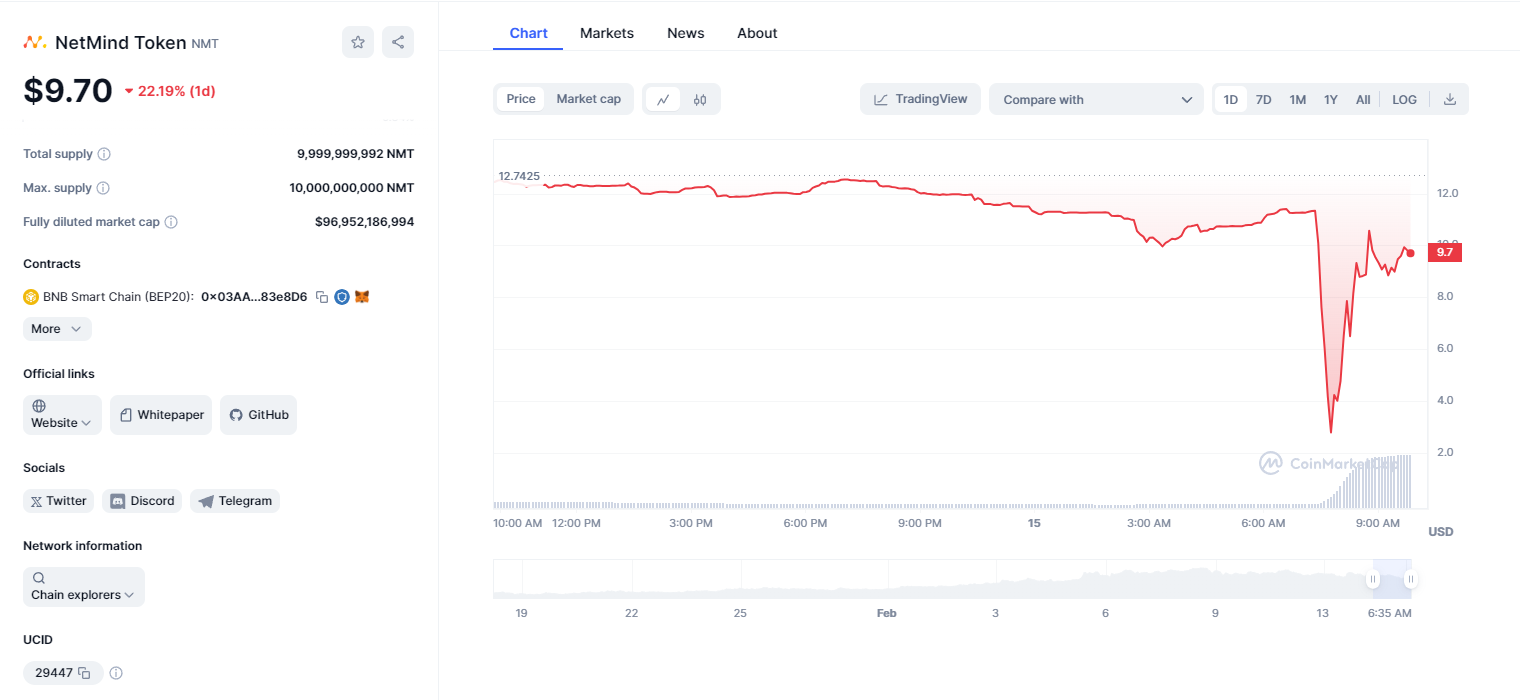Set chart range to 7D

[x=1264, y=99]
